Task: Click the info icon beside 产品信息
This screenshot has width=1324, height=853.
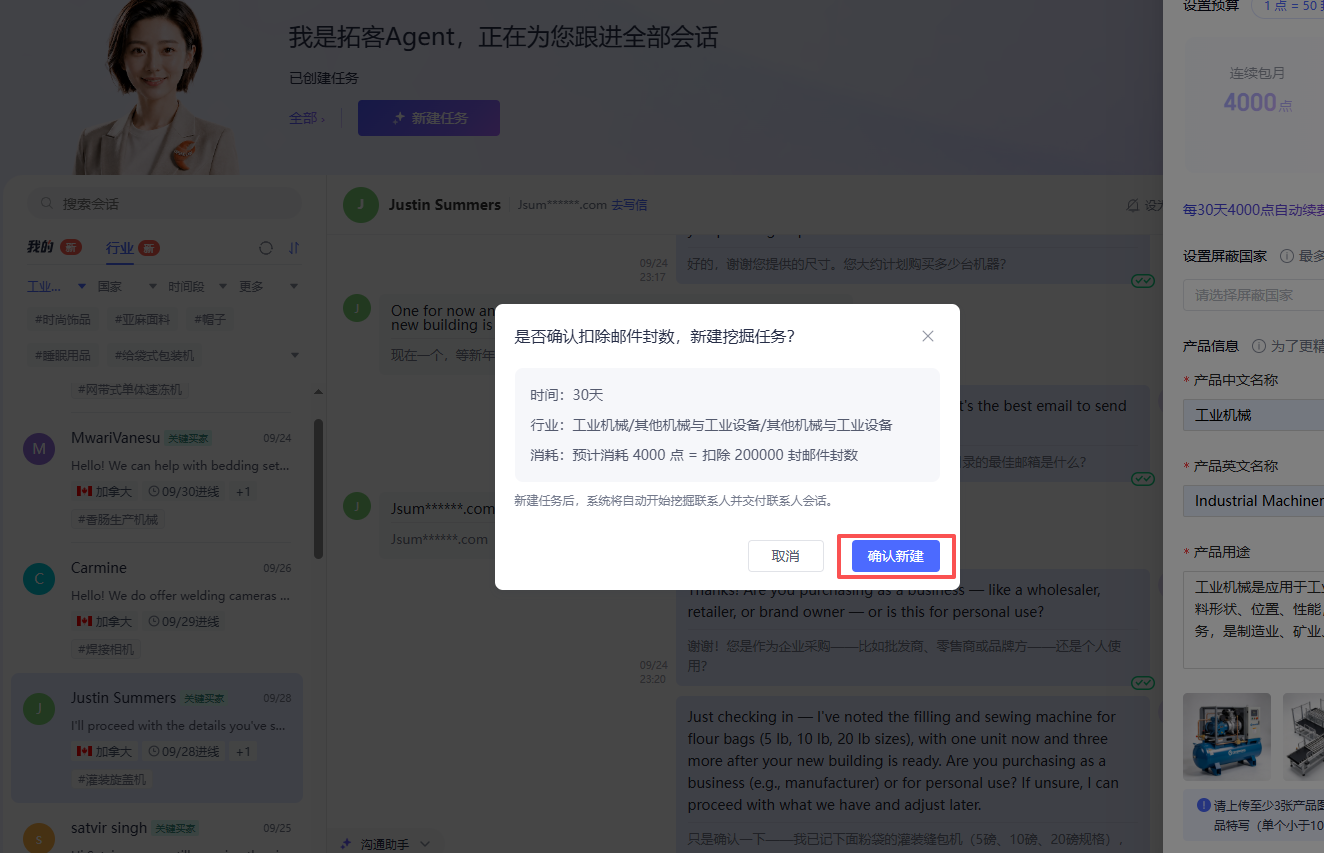Action: click(1259, 346)
